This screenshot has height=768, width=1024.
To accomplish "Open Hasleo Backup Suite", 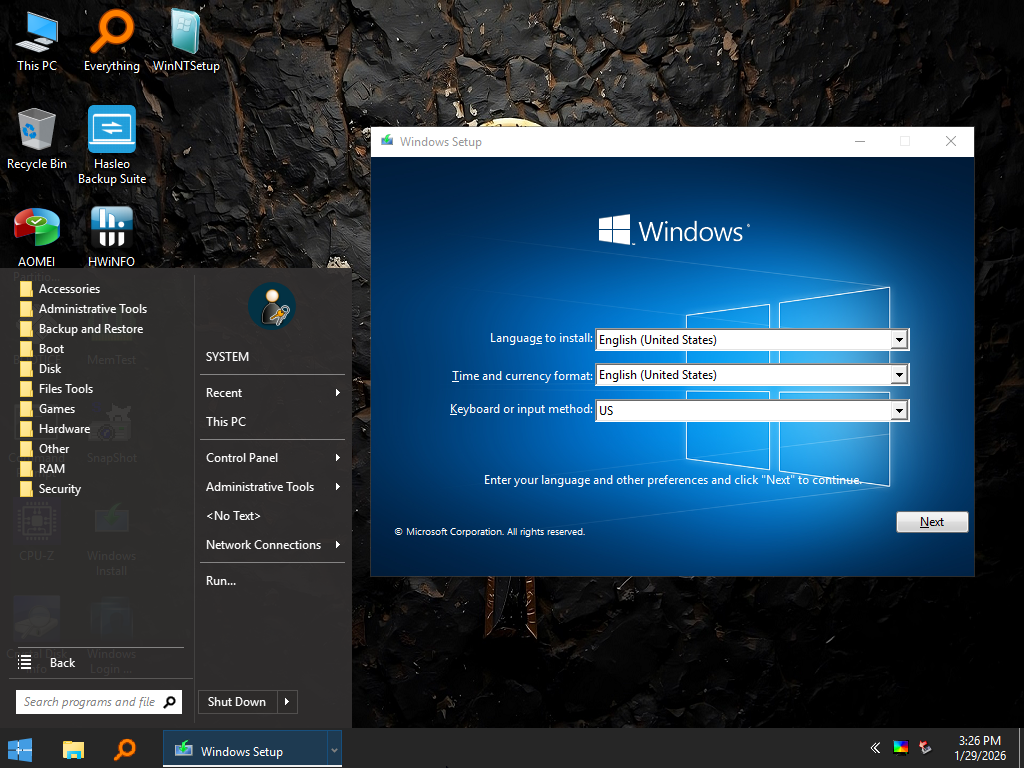I will (111, 130).
